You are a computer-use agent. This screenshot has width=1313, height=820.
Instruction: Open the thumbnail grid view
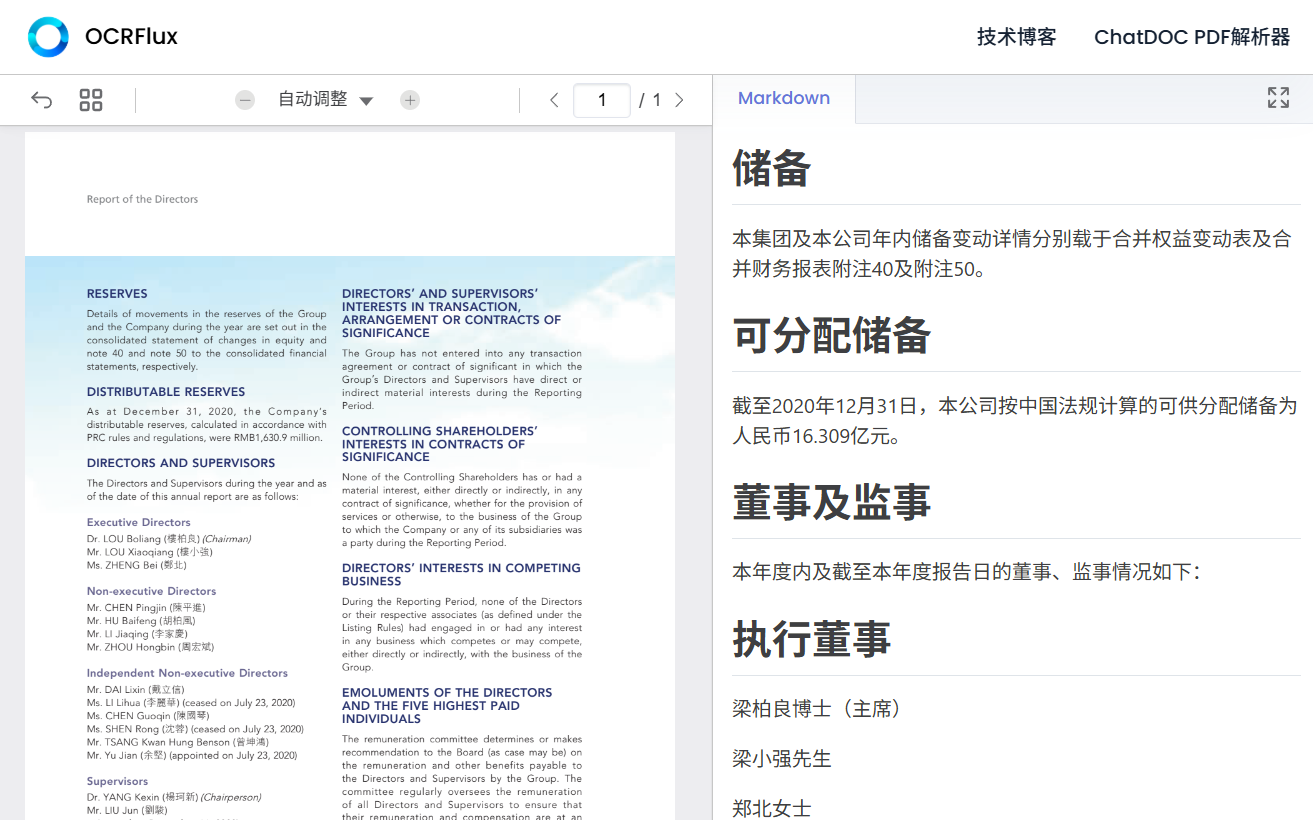91,100
